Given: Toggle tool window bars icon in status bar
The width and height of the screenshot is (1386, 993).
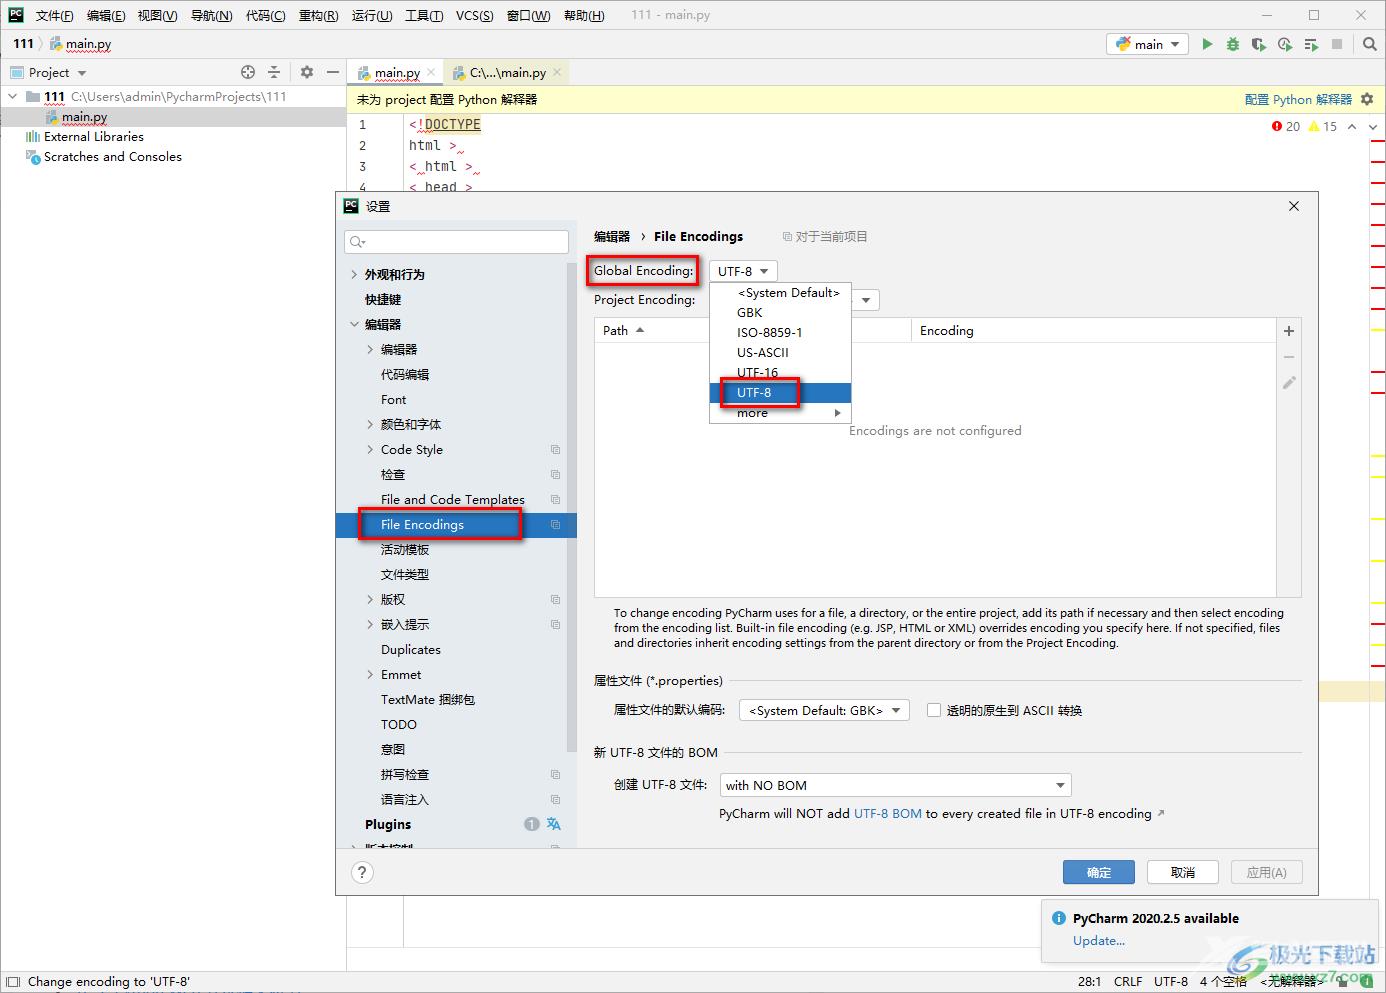Looking at the screenshot, I should pyautogui.click(x=12, y=982).
